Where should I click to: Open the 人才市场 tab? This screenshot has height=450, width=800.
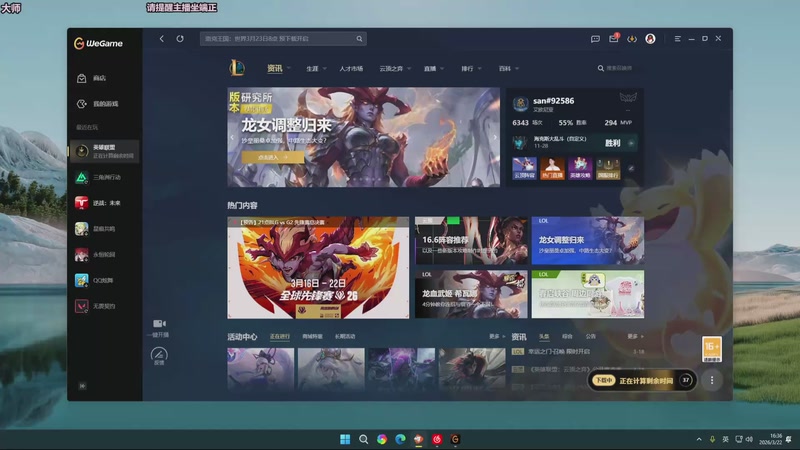tap(351, 68)
